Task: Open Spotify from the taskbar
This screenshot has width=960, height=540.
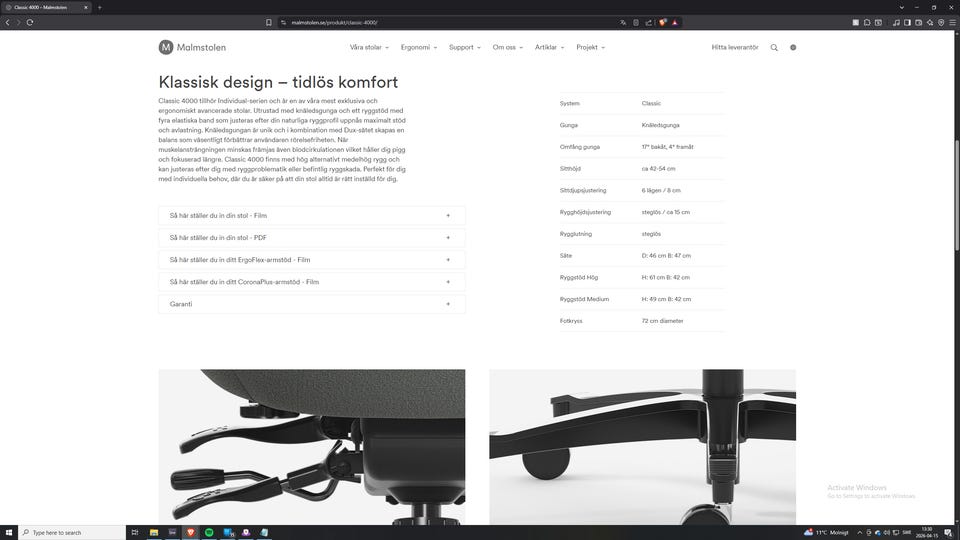Action: pos(209,532)
